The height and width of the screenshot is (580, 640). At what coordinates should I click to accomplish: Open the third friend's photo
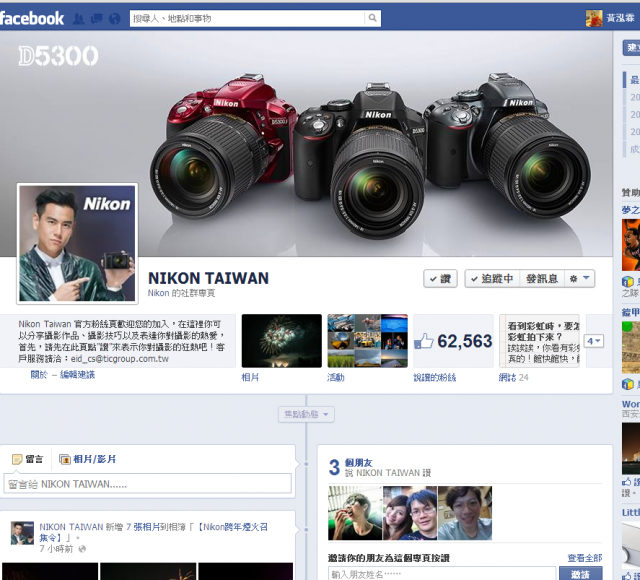click(x=465, y=513)
